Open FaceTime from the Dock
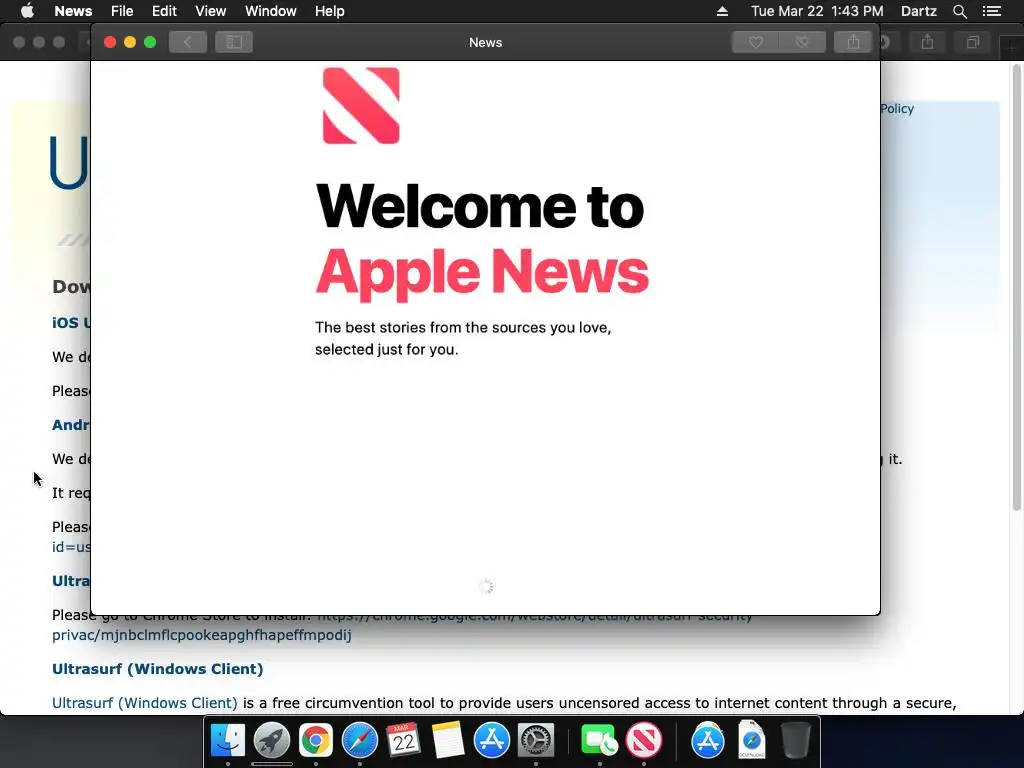 click(599, 741)
